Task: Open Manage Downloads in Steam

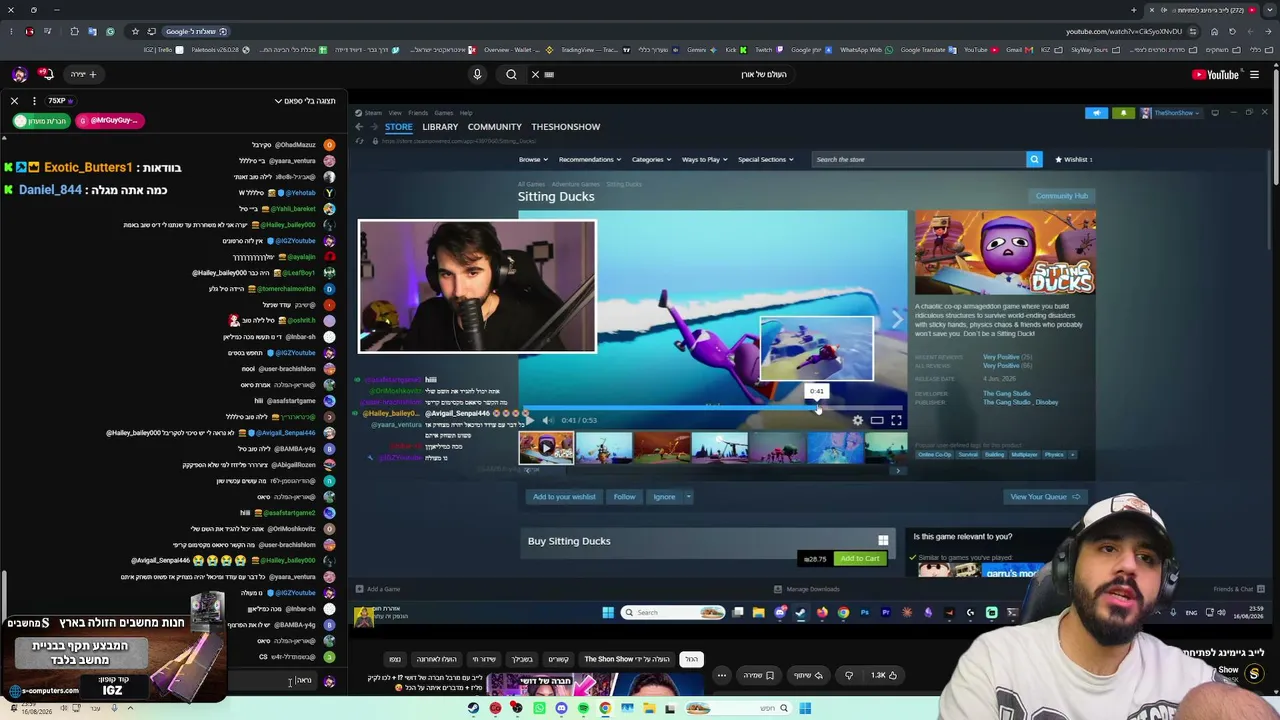Action: [808, 589]
